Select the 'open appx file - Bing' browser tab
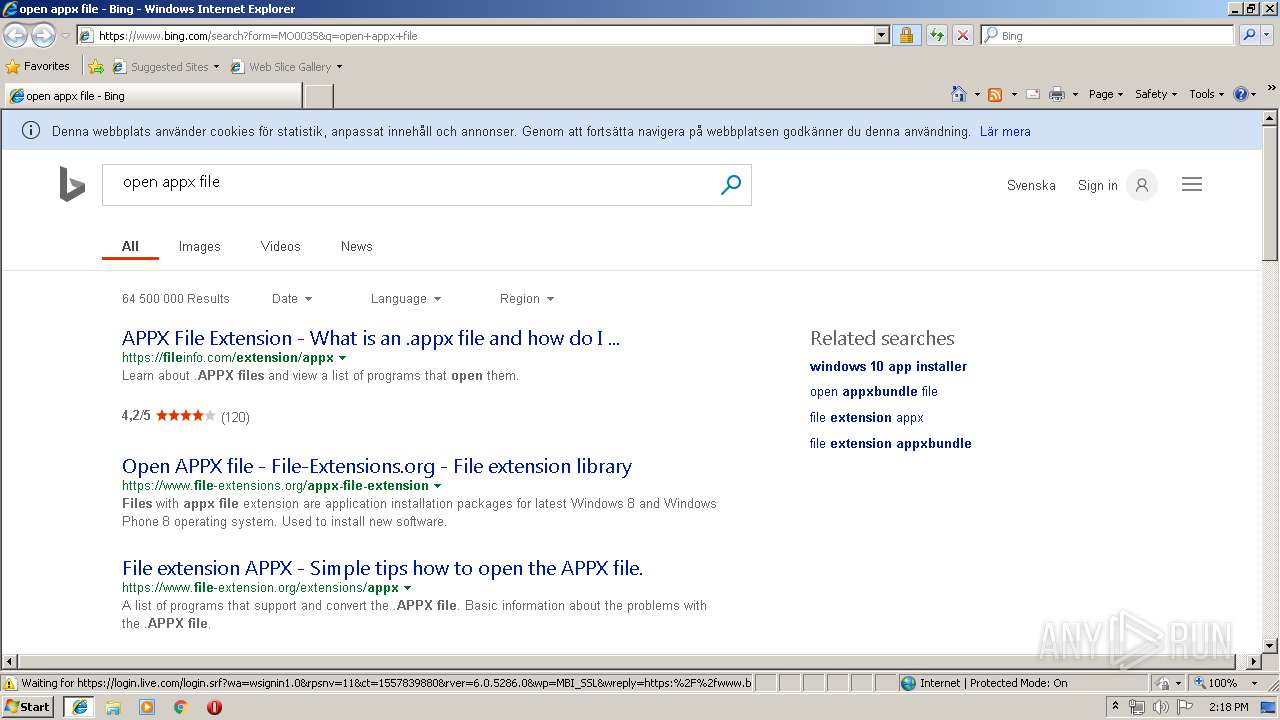Viewport: 1280px width, 720px height. tap(153, 96)
